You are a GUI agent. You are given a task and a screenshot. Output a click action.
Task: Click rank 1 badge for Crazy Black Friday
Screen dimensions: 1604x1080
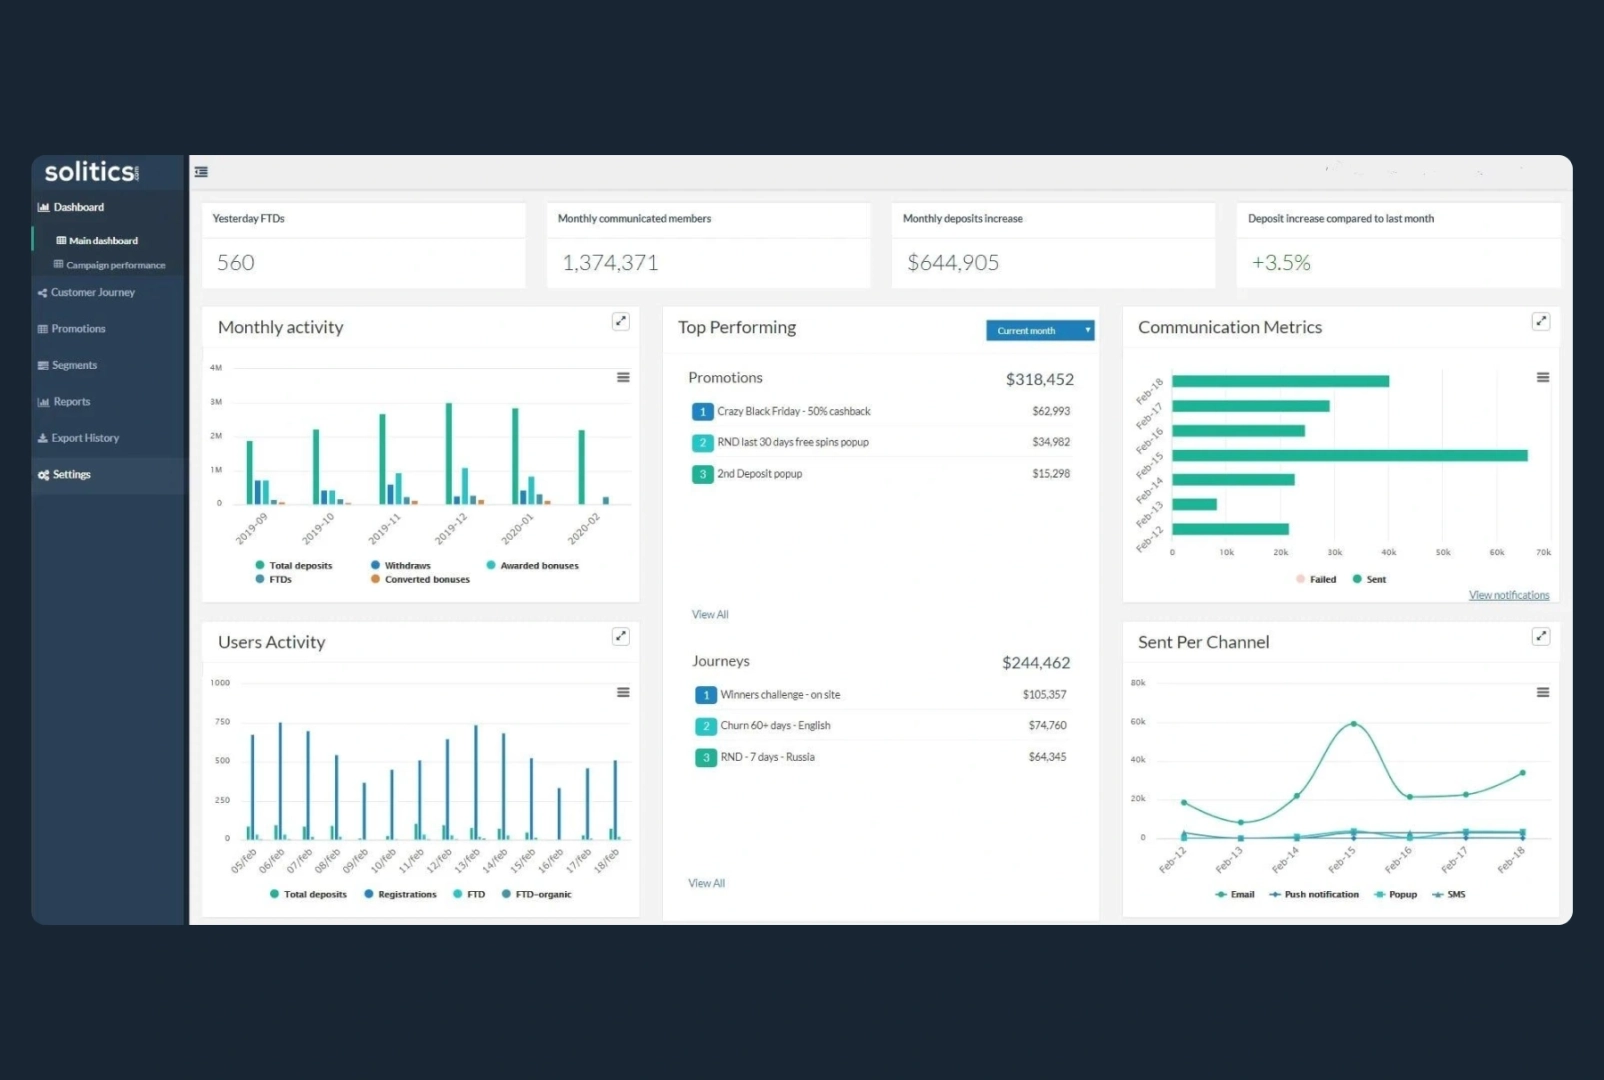point(702,412)
